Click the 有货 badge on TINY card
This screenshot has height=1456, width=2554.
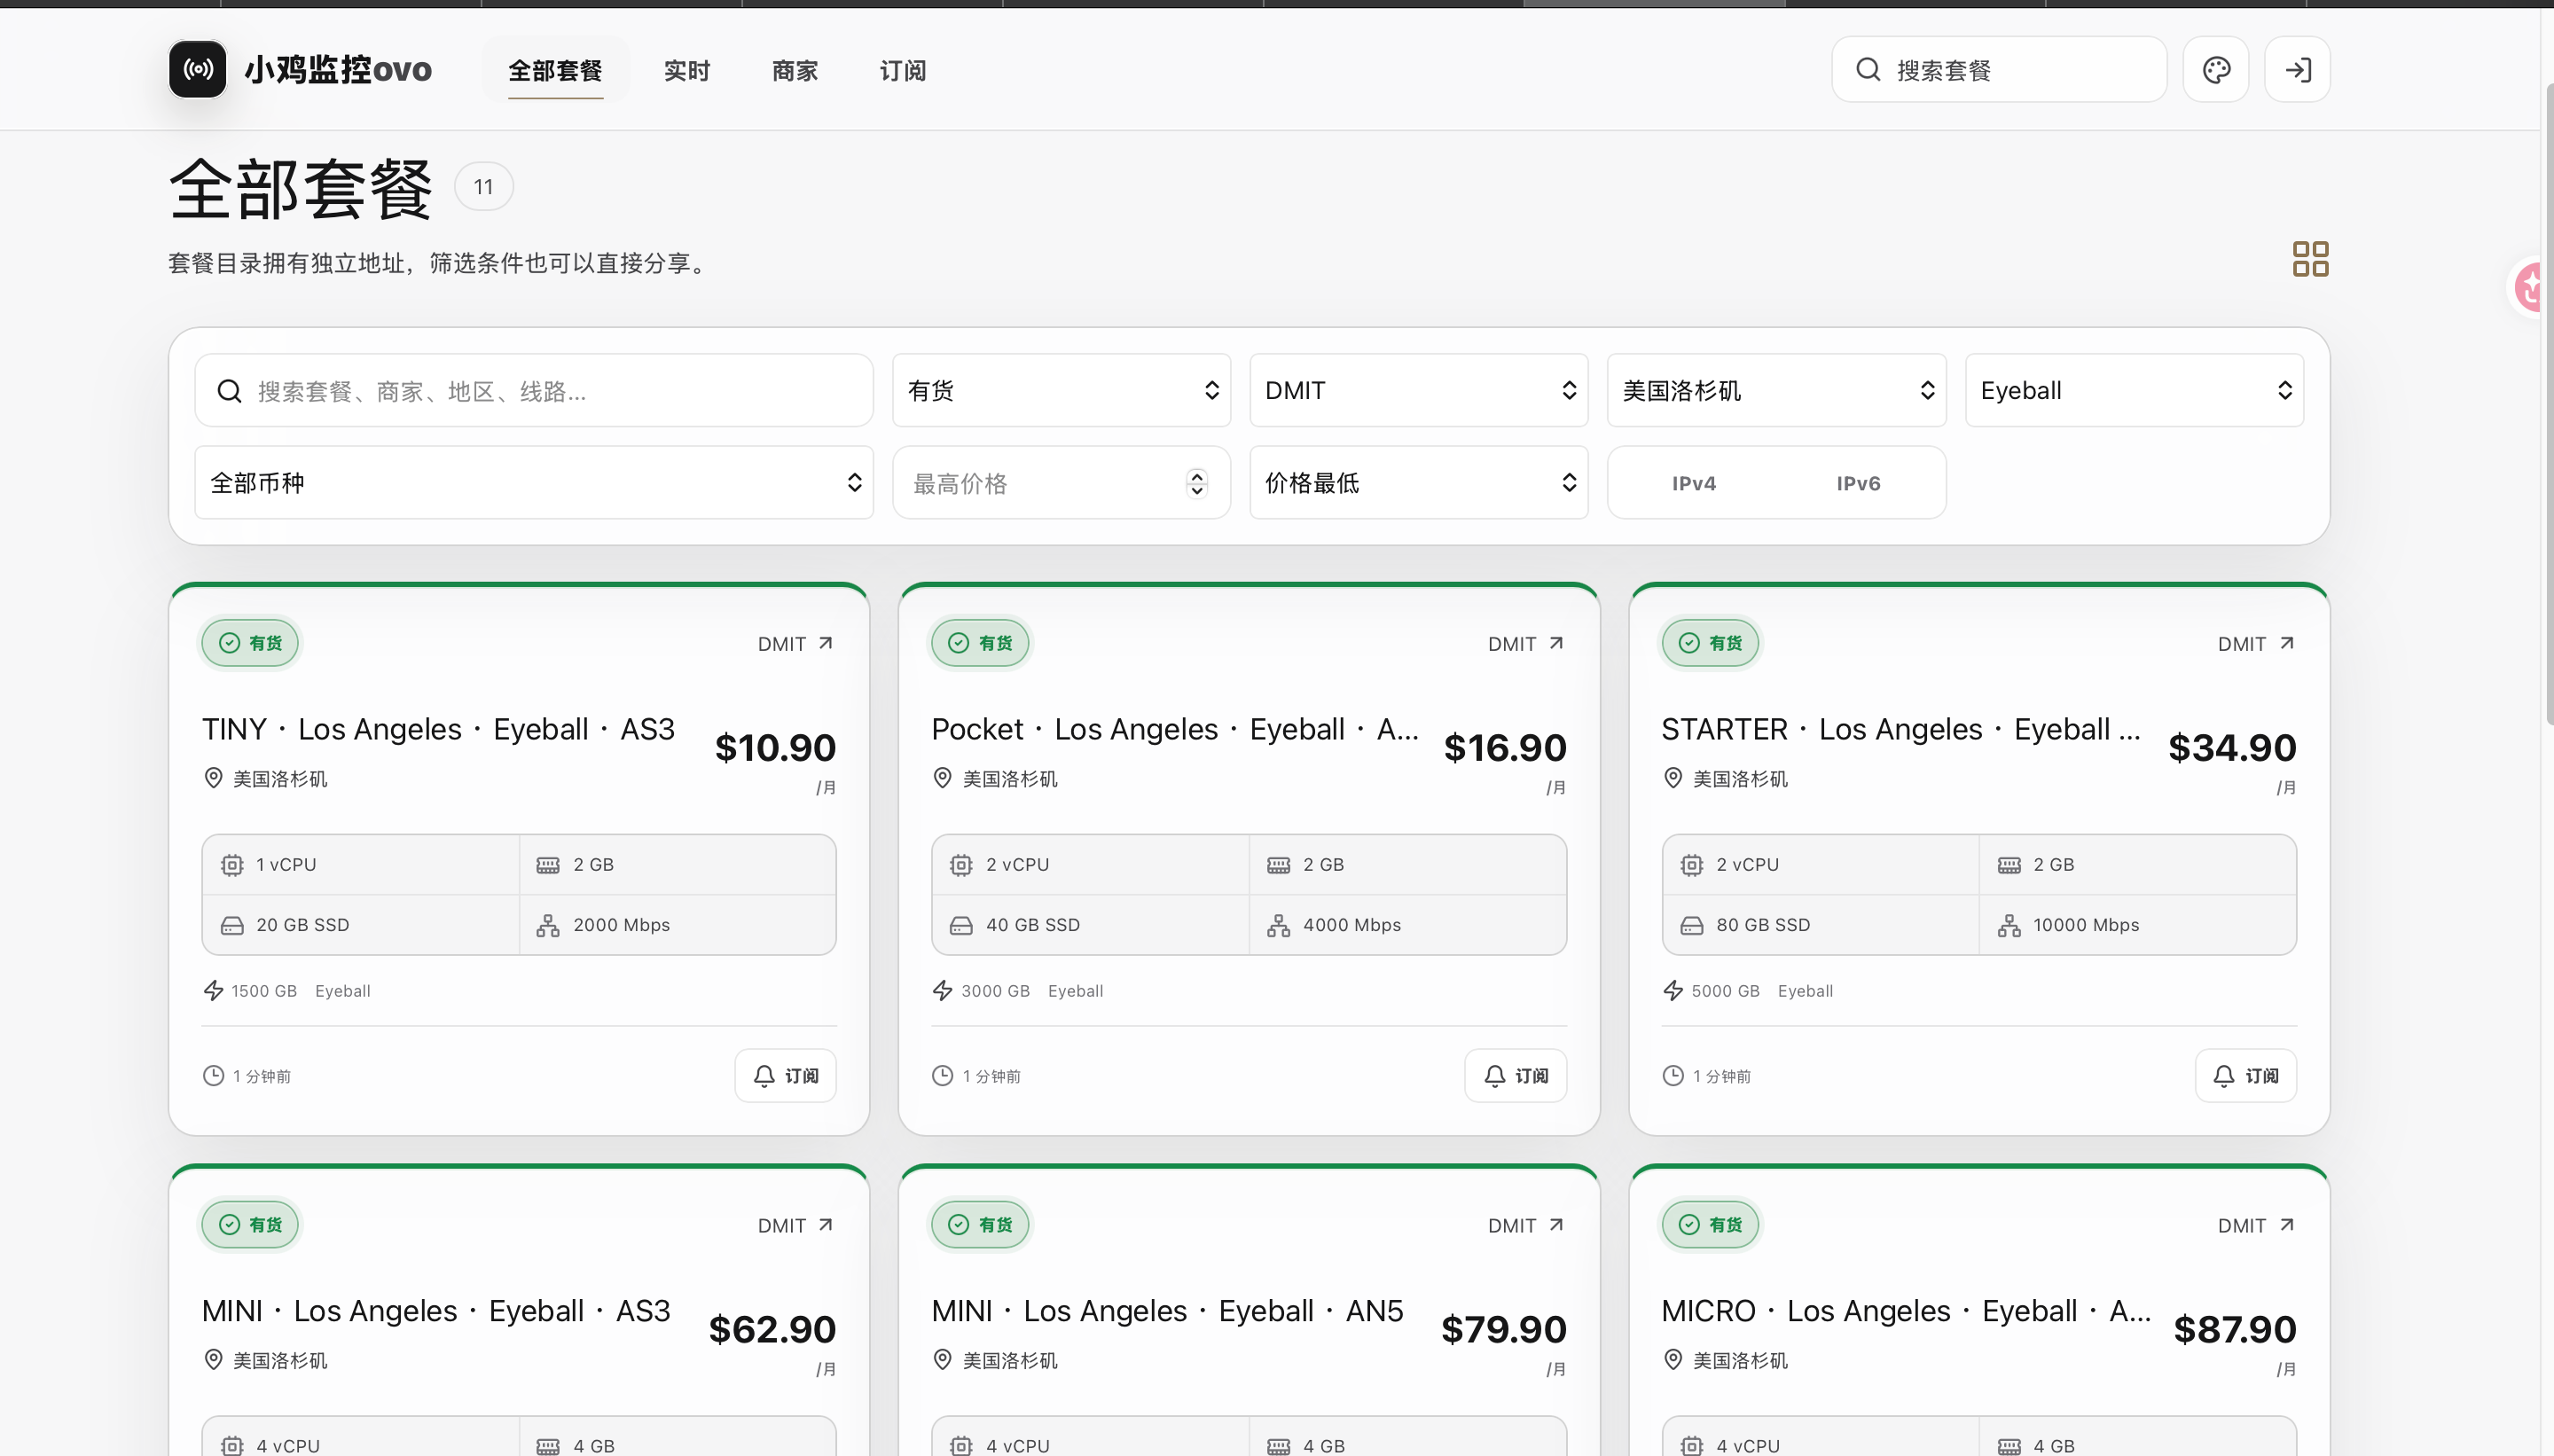250,642
